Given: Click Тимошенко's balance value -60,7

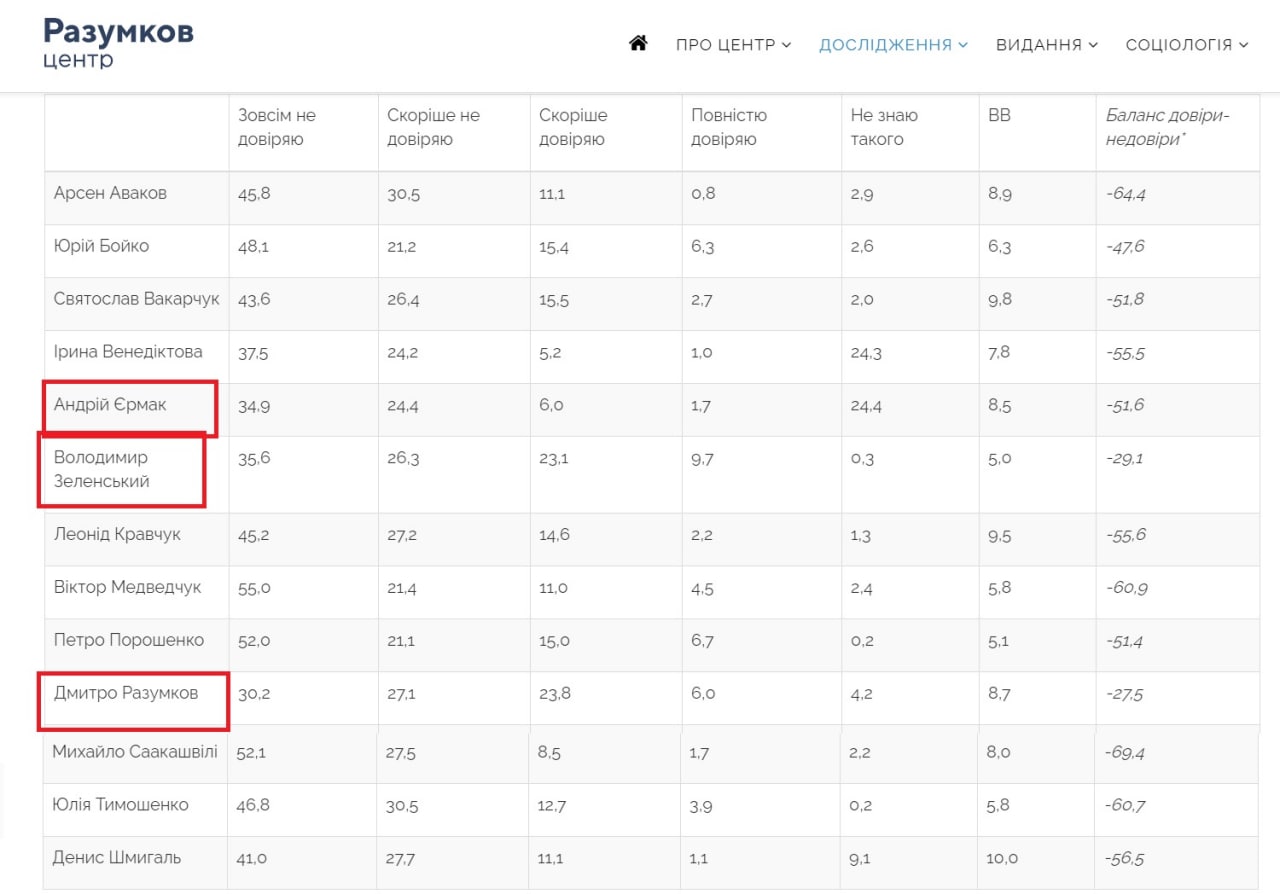Looking at the screenshot, I should (1125, 806).
